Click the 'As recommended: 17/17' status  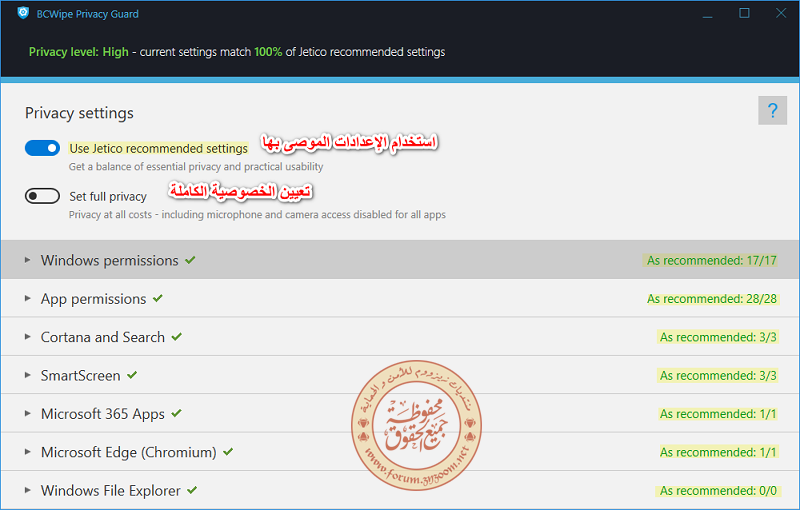pos(712,261)
